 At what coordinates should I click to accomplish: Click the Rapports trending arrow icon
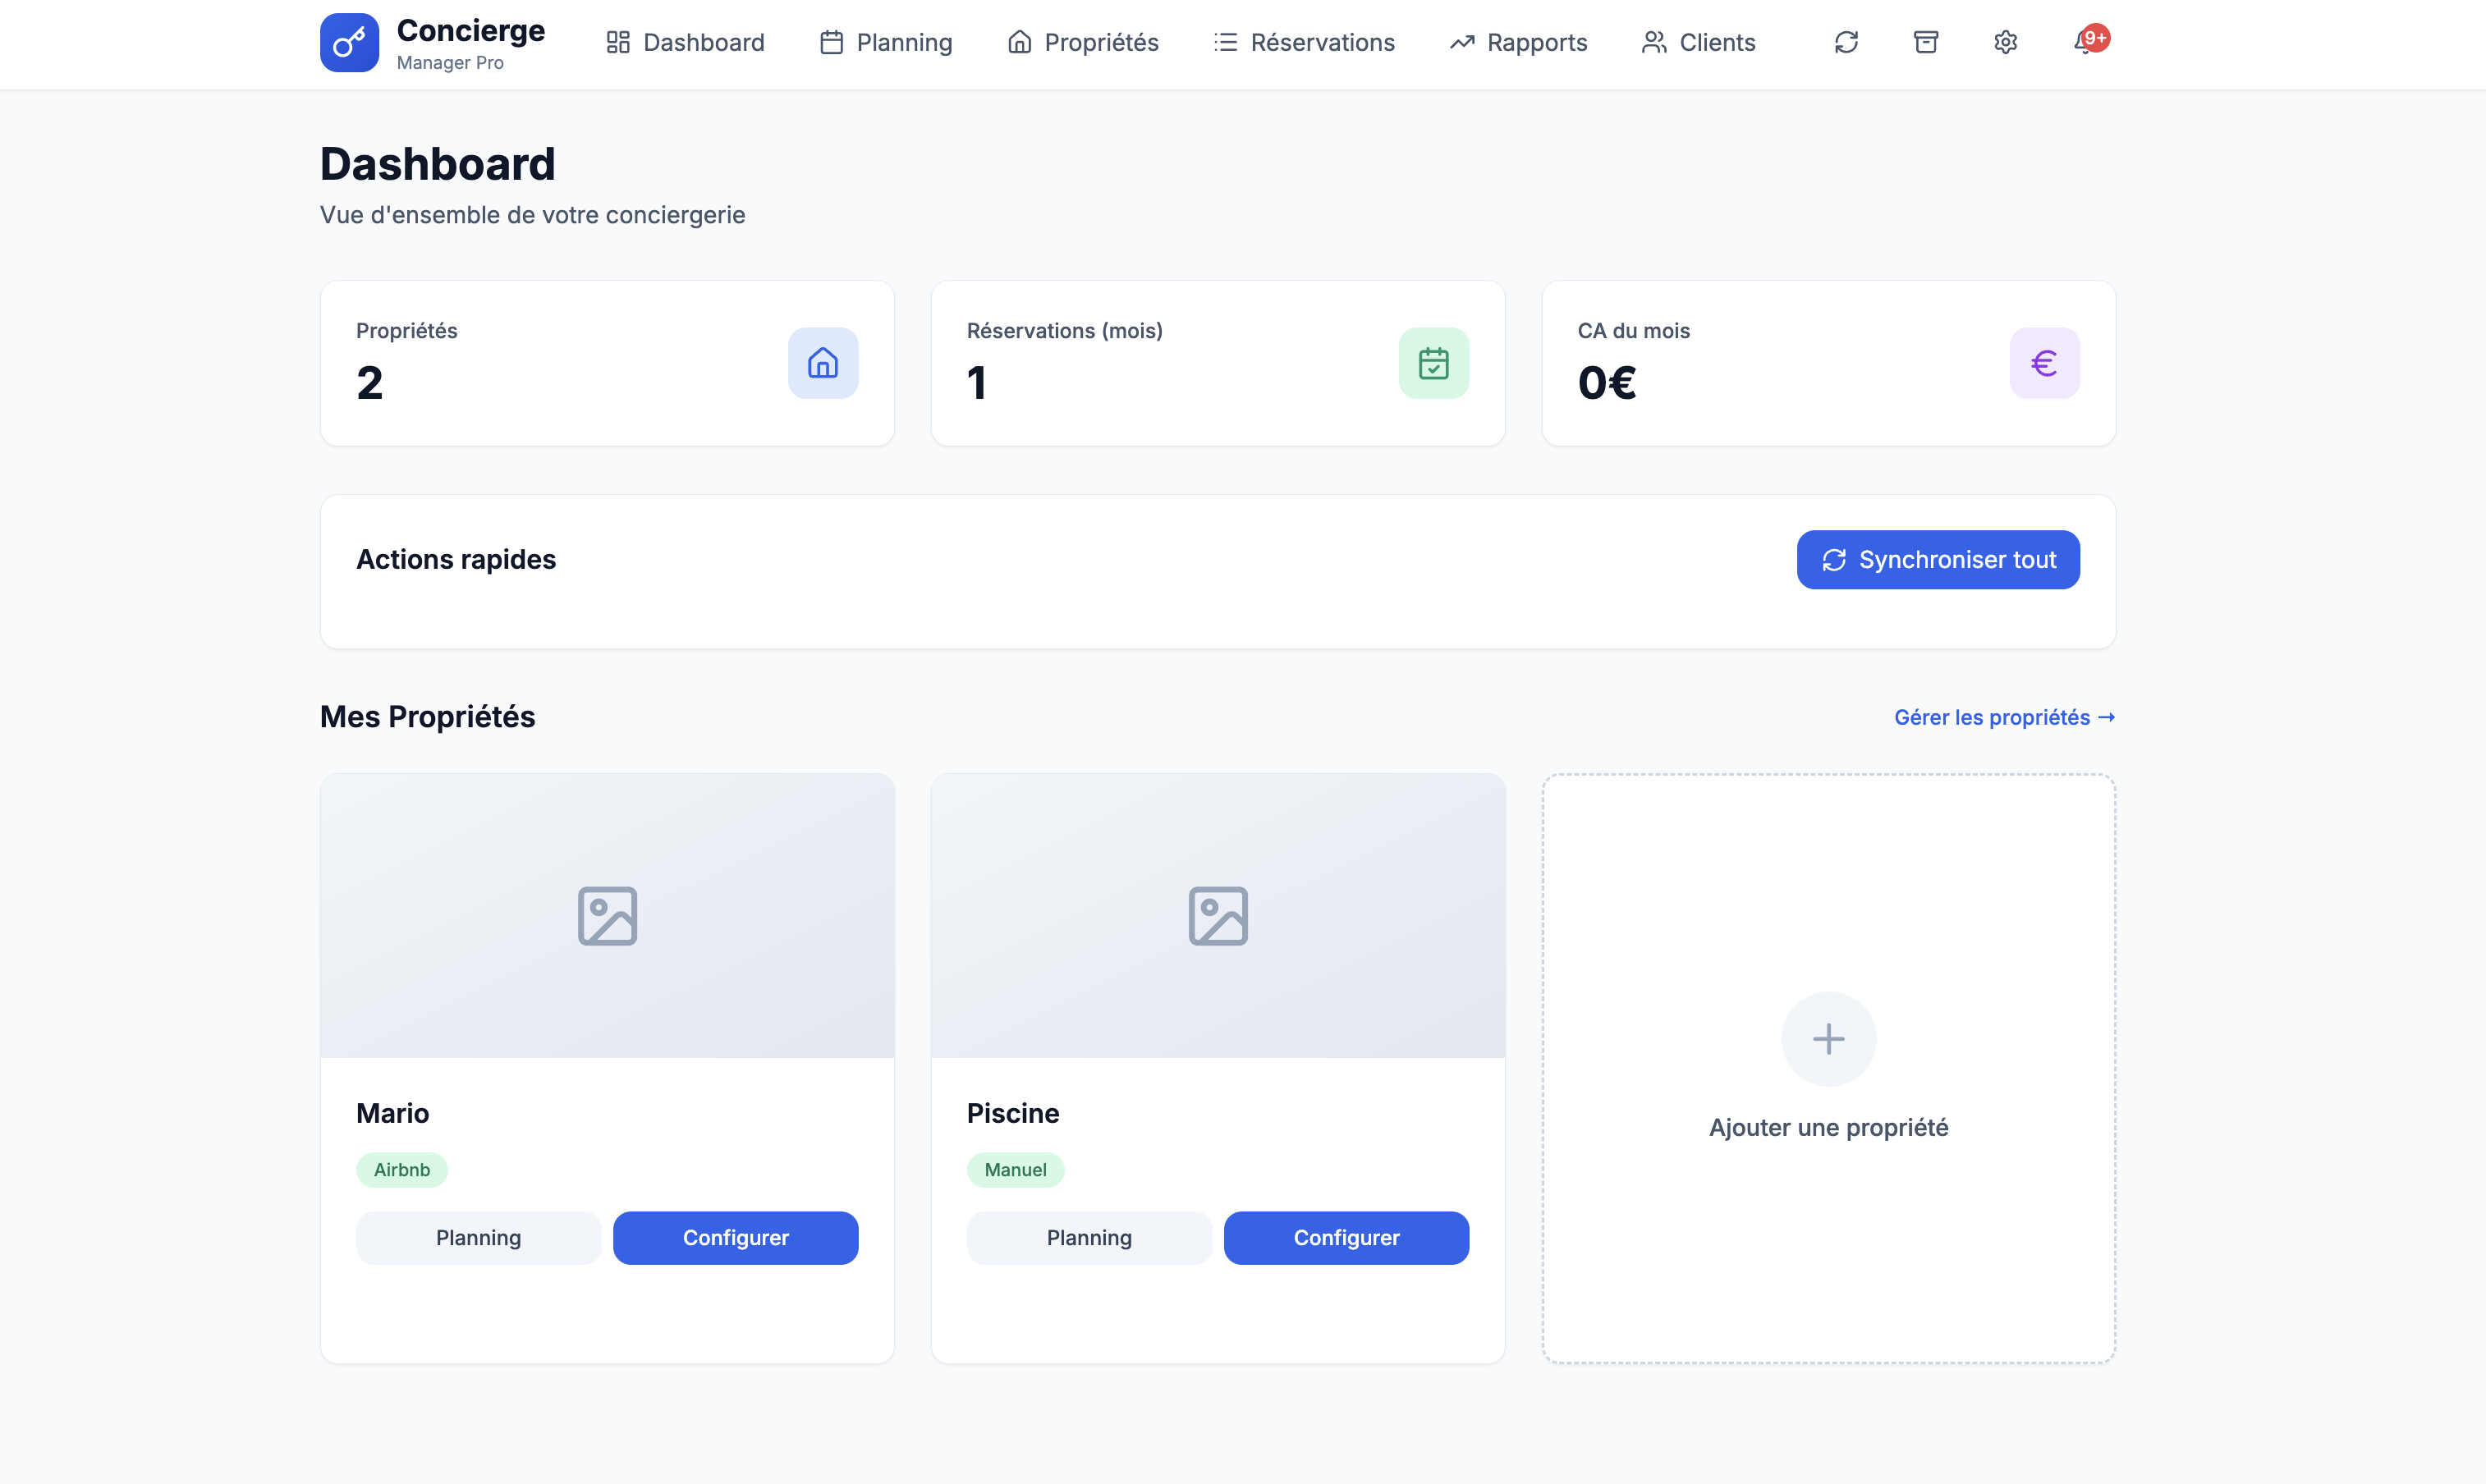click(1461, 42)
